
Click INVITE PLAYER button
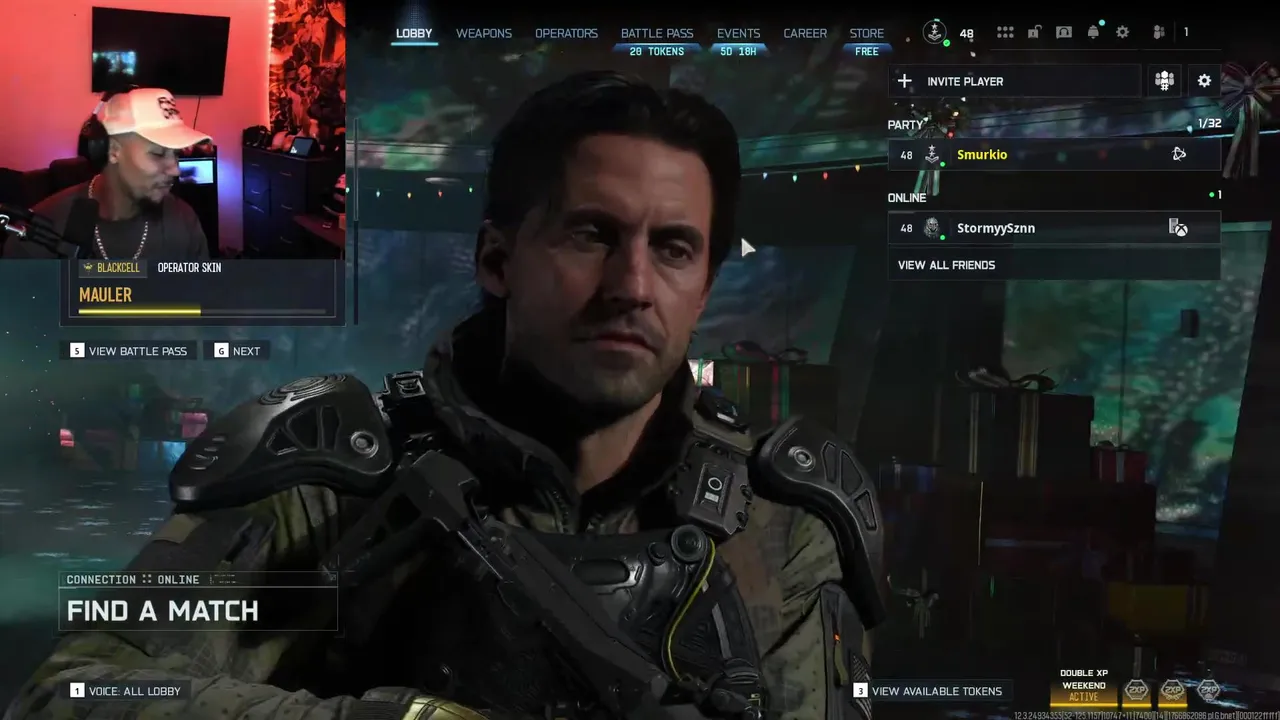coord(1014,81)
